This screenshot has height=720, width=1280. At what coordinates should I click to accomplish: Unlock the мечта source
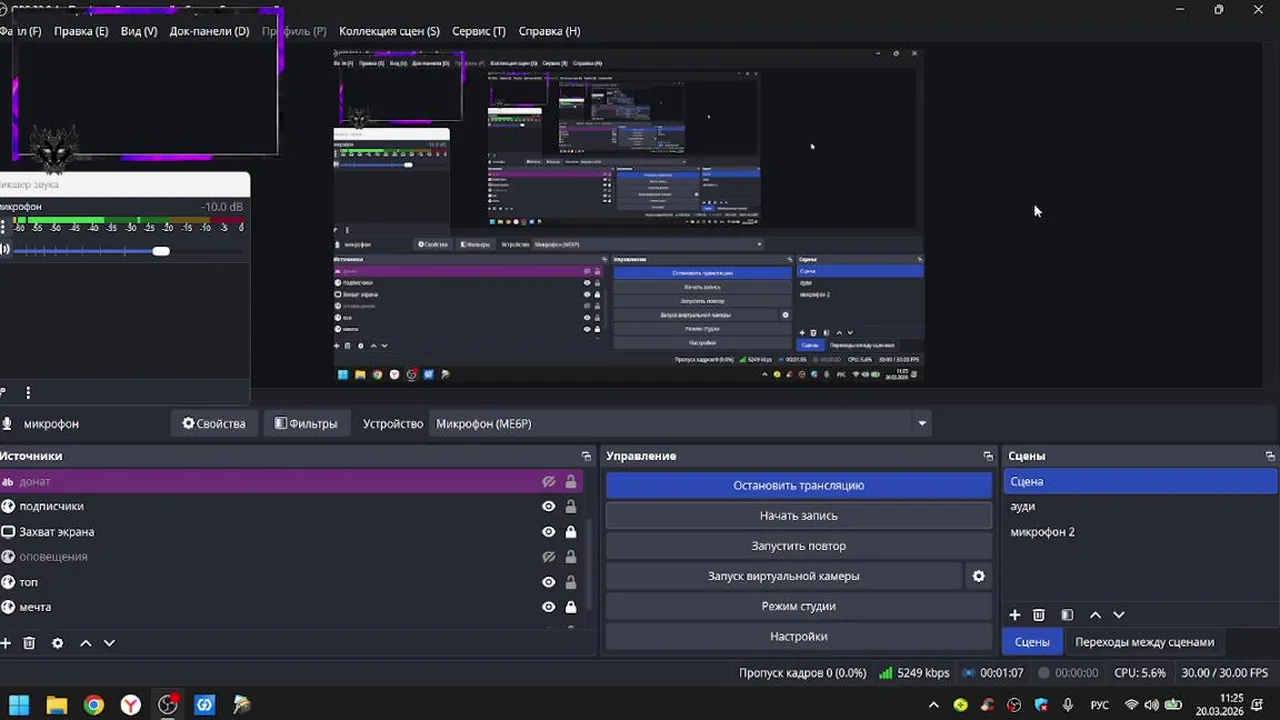click(571, 607)
